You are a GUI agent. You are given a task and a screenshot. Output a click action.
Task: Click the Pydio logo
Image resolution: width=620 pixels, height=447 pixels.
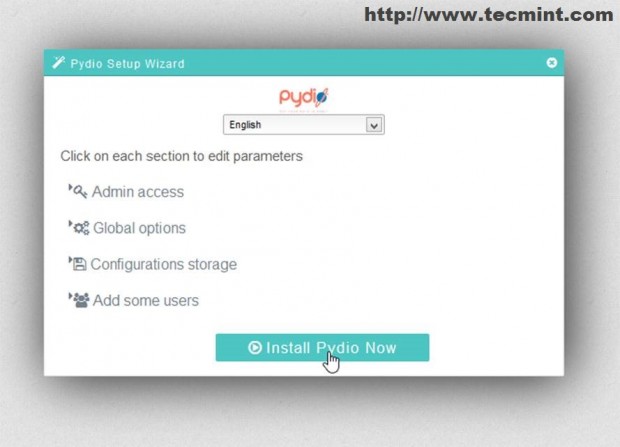(304, 98)
